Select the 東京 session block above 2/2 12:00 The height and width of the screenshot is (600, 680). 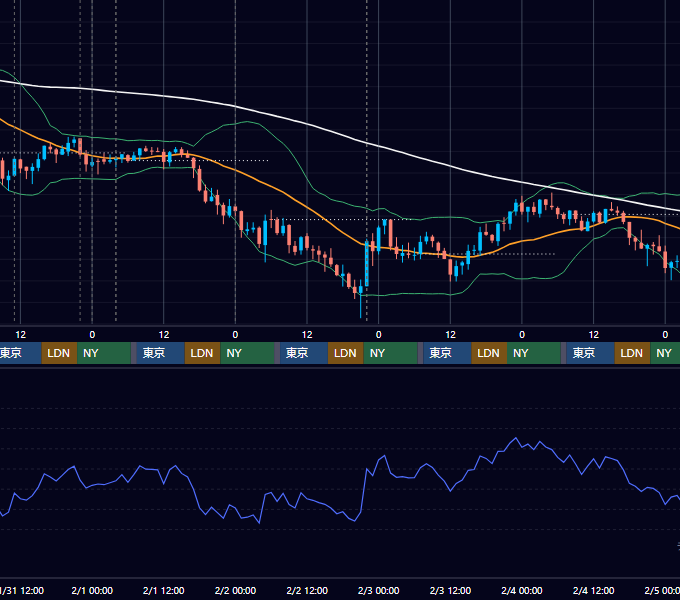point(304,353)
